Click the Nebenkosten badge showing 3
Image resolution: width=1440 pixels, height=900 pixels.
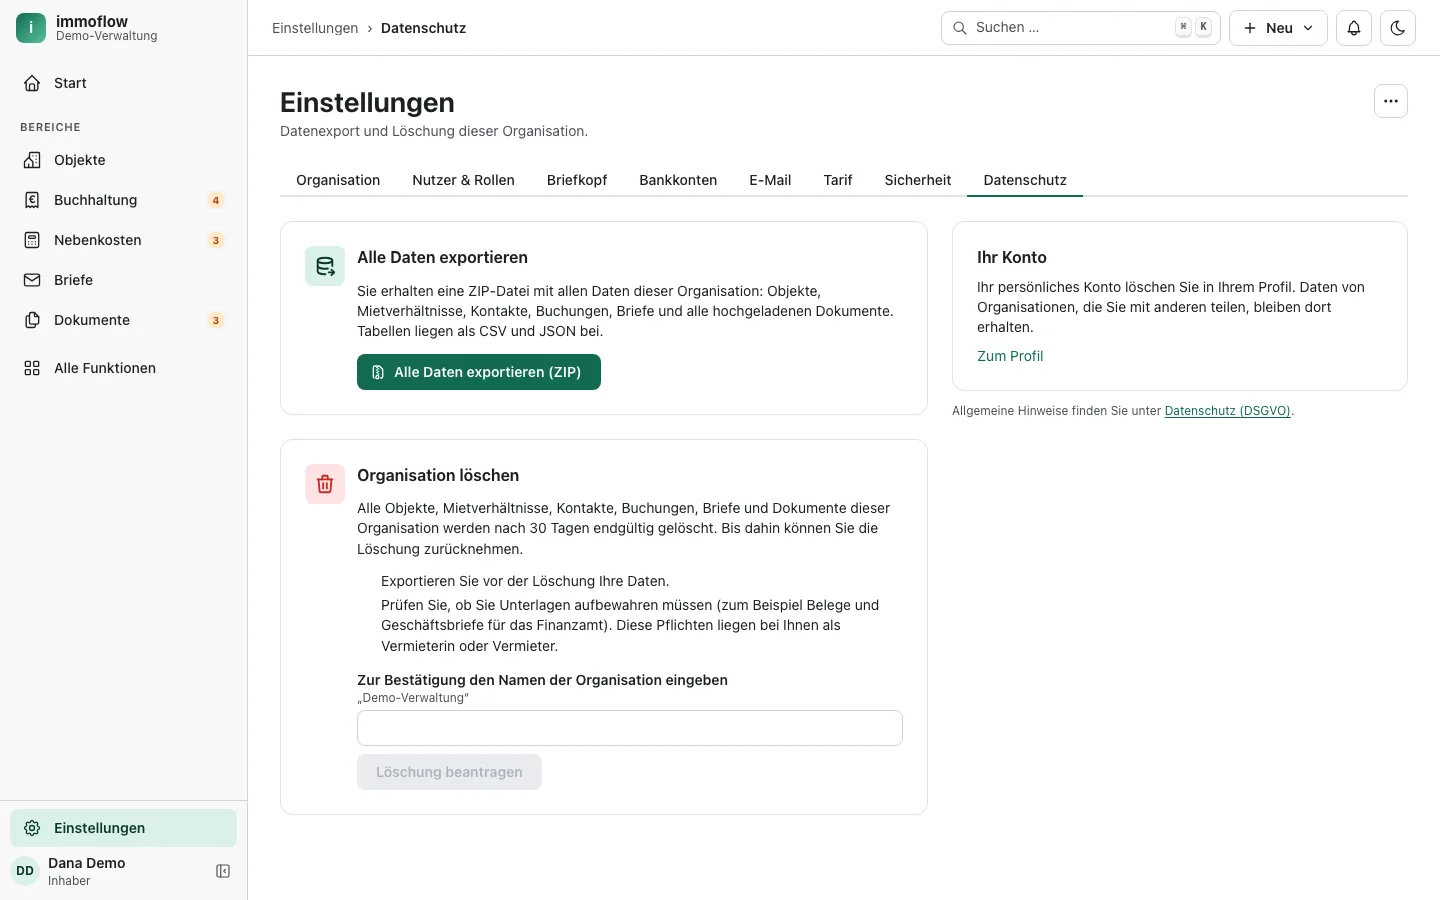pyautogui.click(x=216, y=240)
